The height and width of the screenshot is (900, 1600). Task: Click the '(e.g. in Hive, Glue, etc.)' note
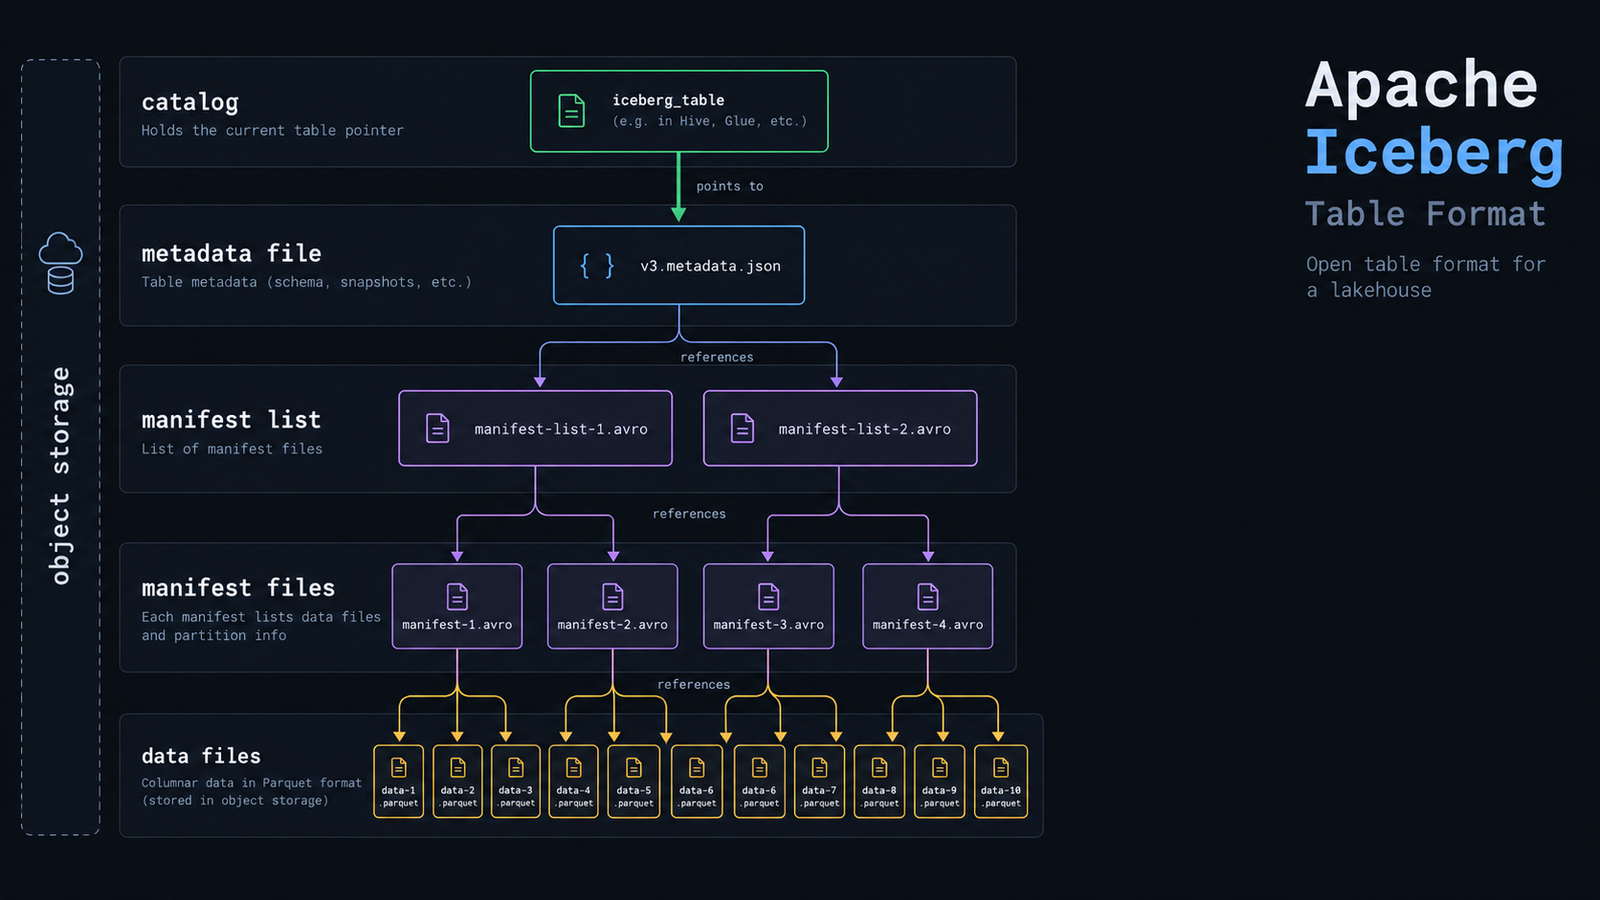[x=709, y=121]
